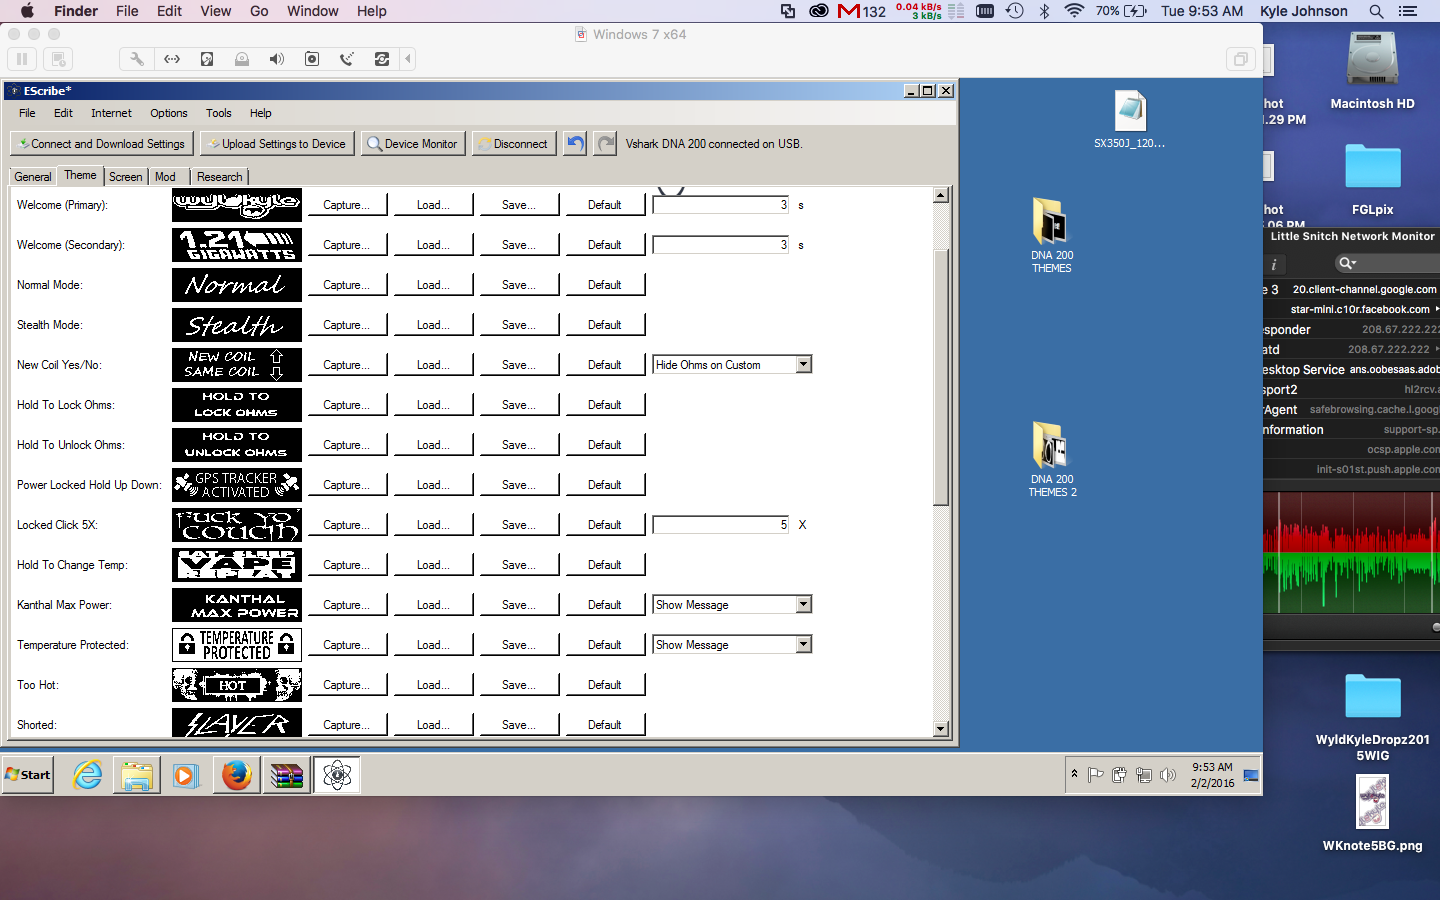Click the Welcome (Primary) seconds field
This screenshot has width=1440, height=900.
coord(721,205)
